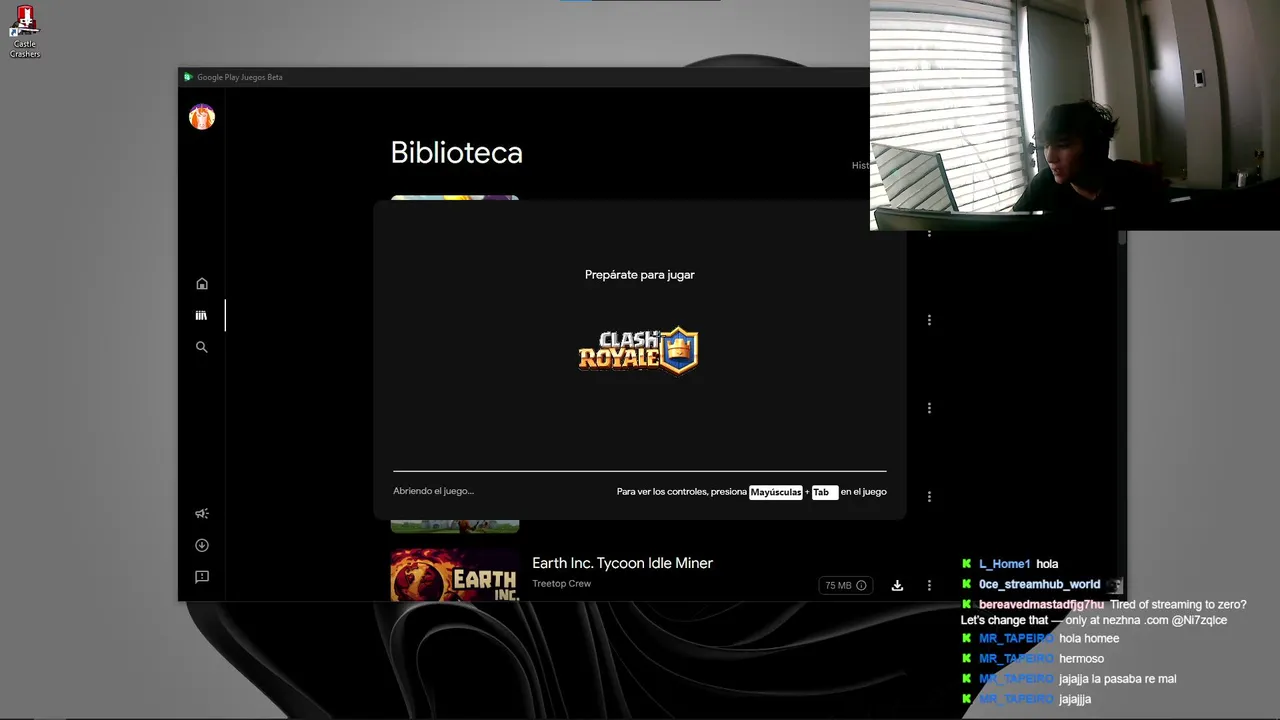Open the profile avatar in Google Play Juegos
Viewport: 1280px width, 720px height.
pyautogui.click(x=202, y=117)
